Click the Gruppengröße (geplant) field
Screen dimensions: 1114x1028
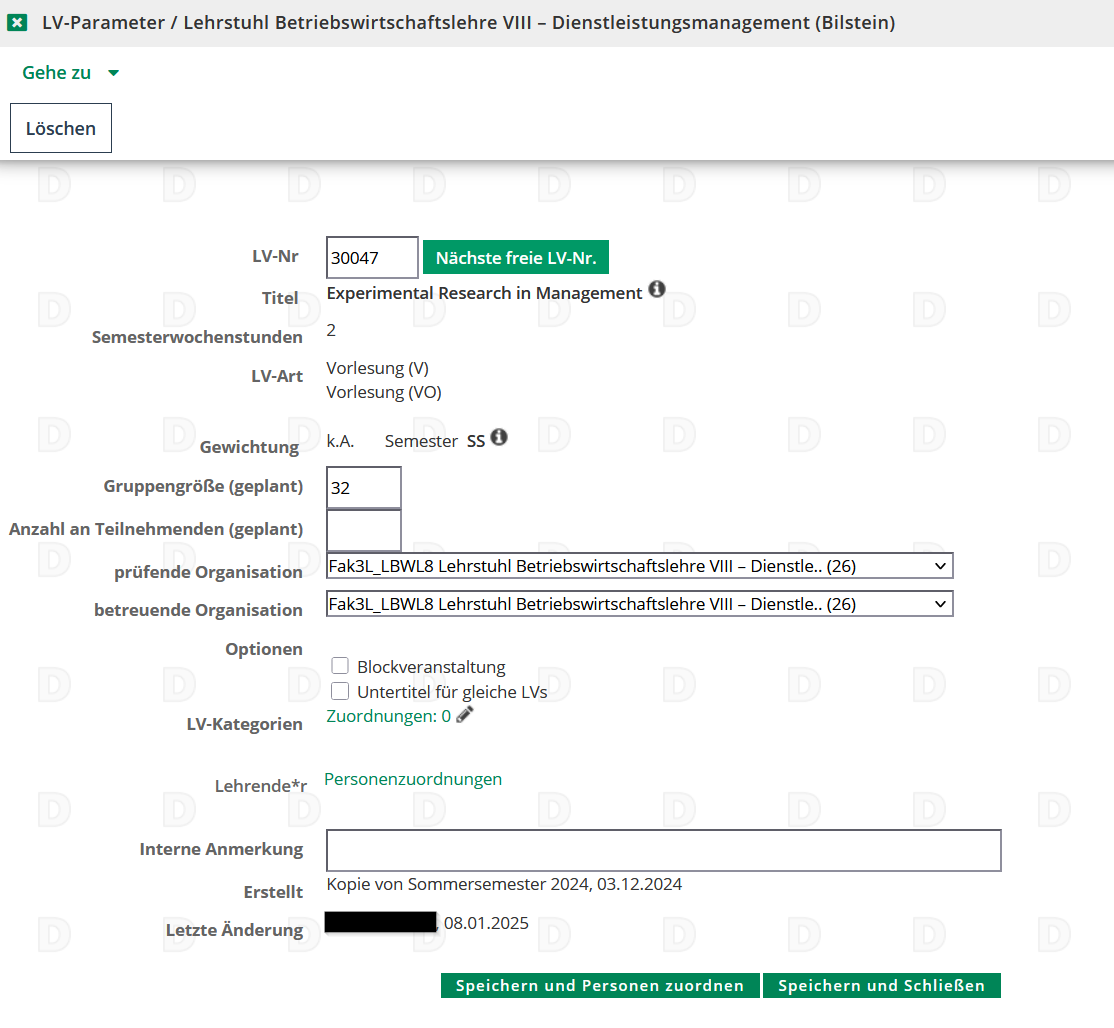point(363,488)
